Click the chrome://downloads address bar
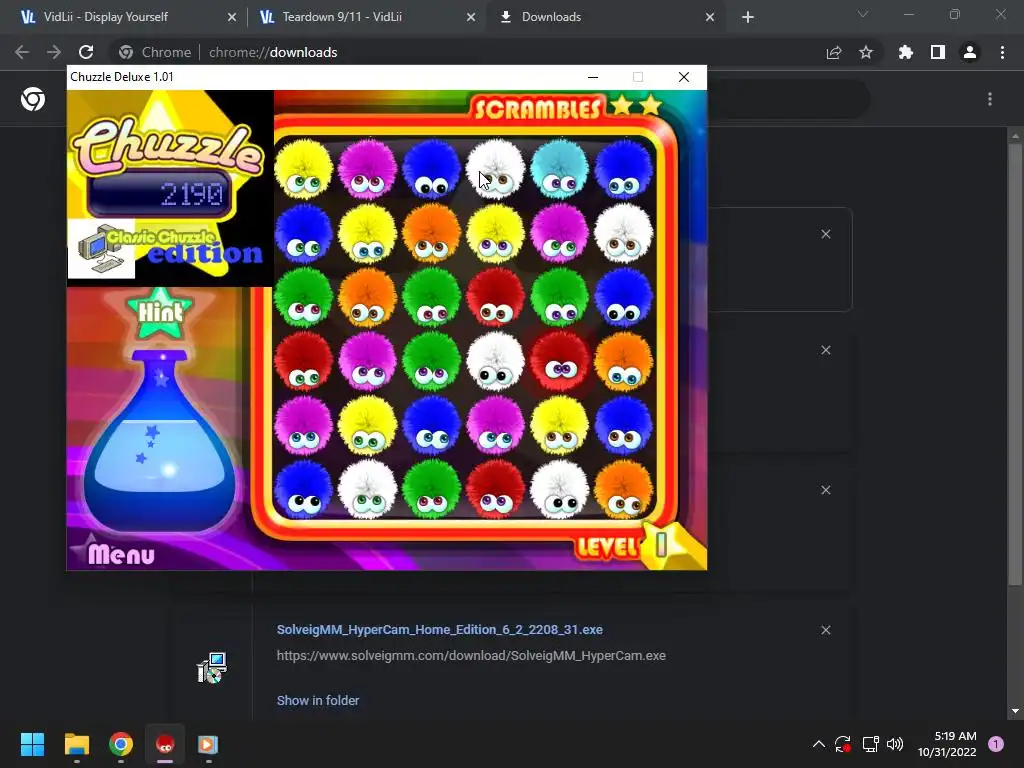Screen dimensions: 1024x768 [457, 52]
